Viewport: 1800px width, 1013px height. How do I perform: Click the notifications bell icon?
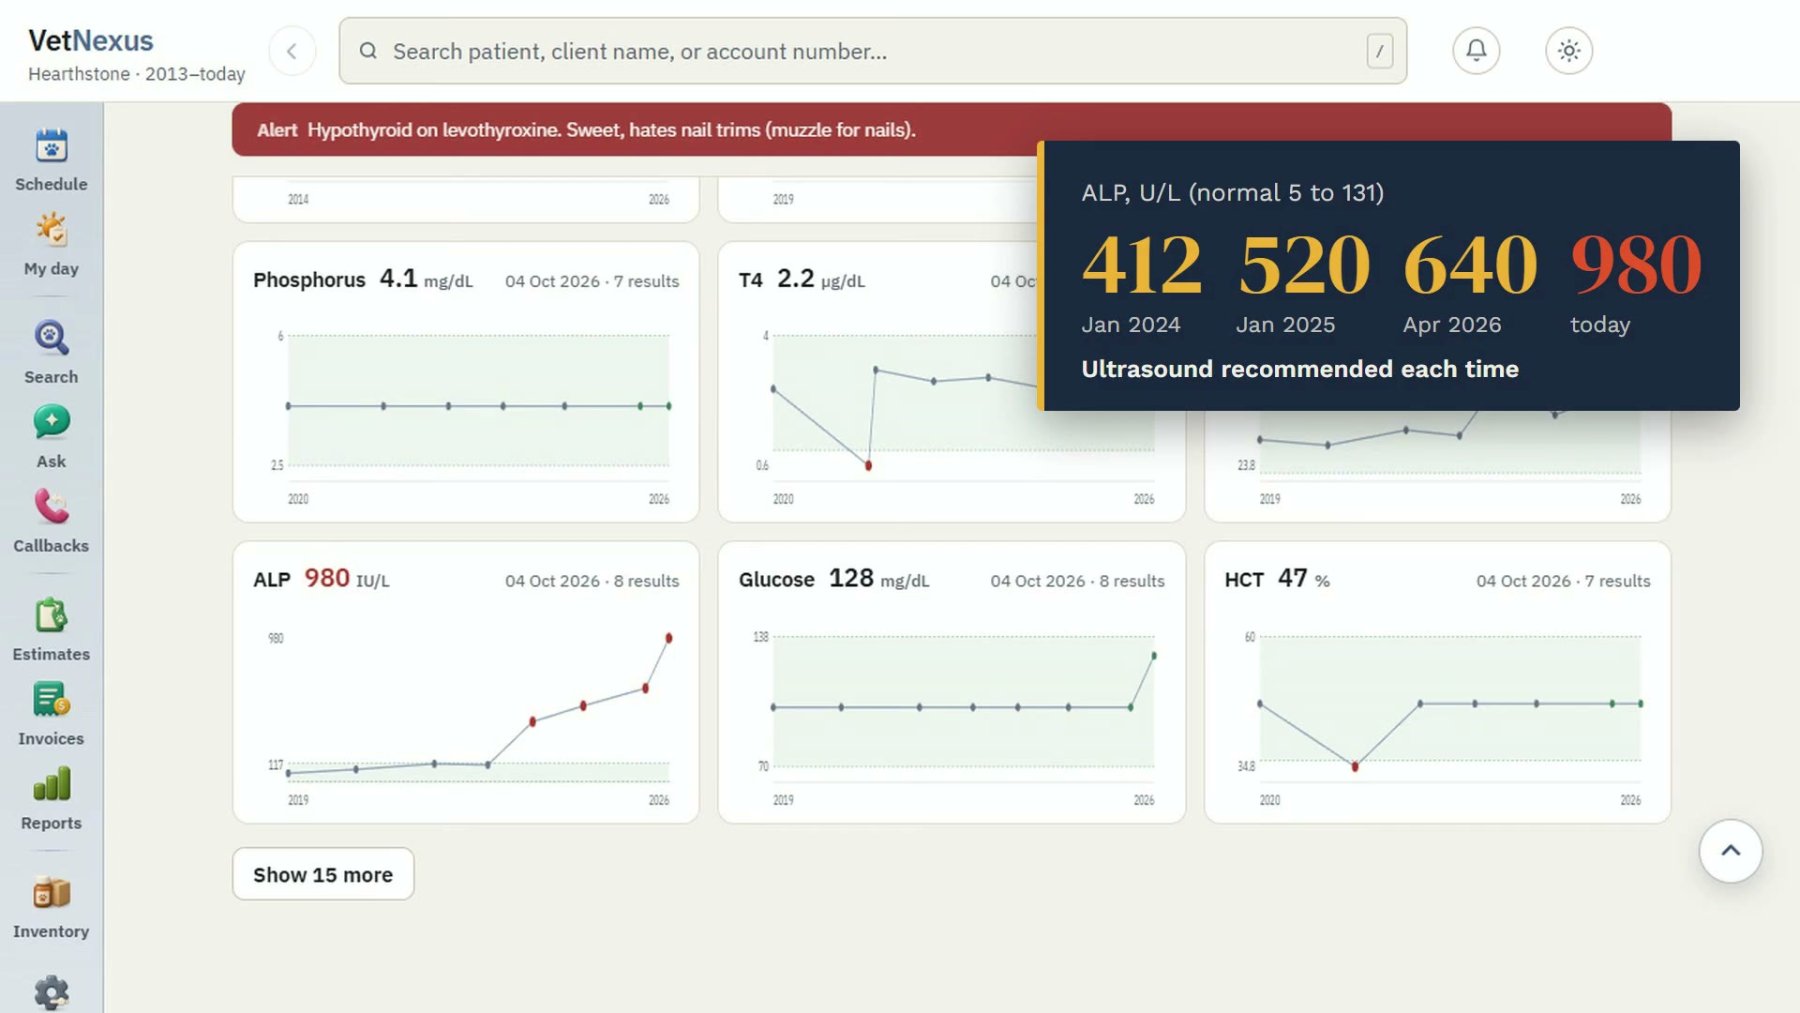[x=1476, y=50]
